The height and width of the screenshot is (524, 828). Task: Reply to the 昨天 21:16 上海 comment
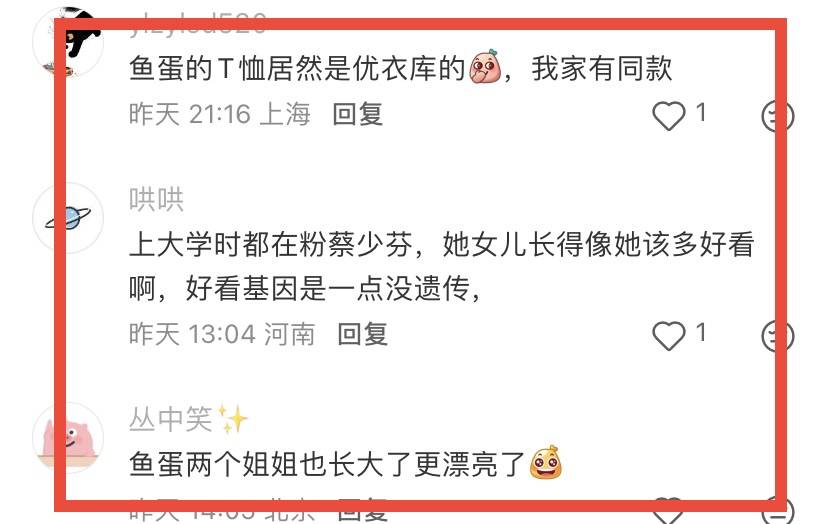click(357, 114)
